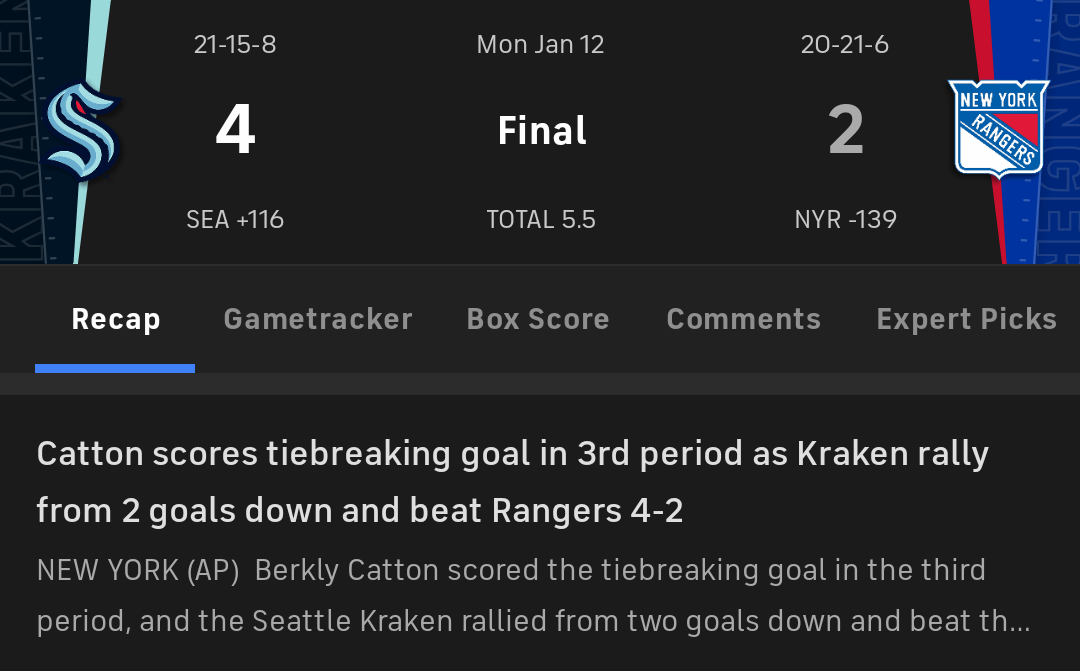Image resolution: width=1080 pixels, height=671 pixels.
Task: Open the Catton tiebreaking goal headline
Action: click(512, 481)
